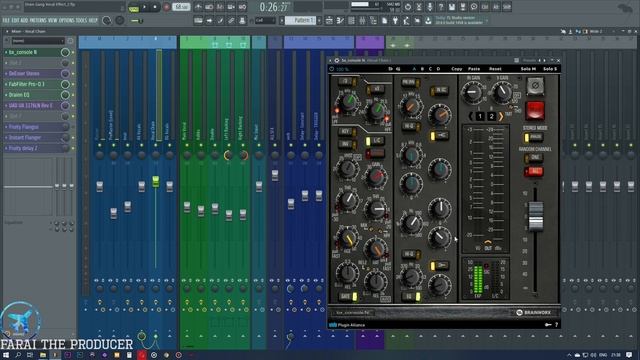640x360 pixels.
Task: Click the Ctrl key indicator button
Action: click(485, 7)
